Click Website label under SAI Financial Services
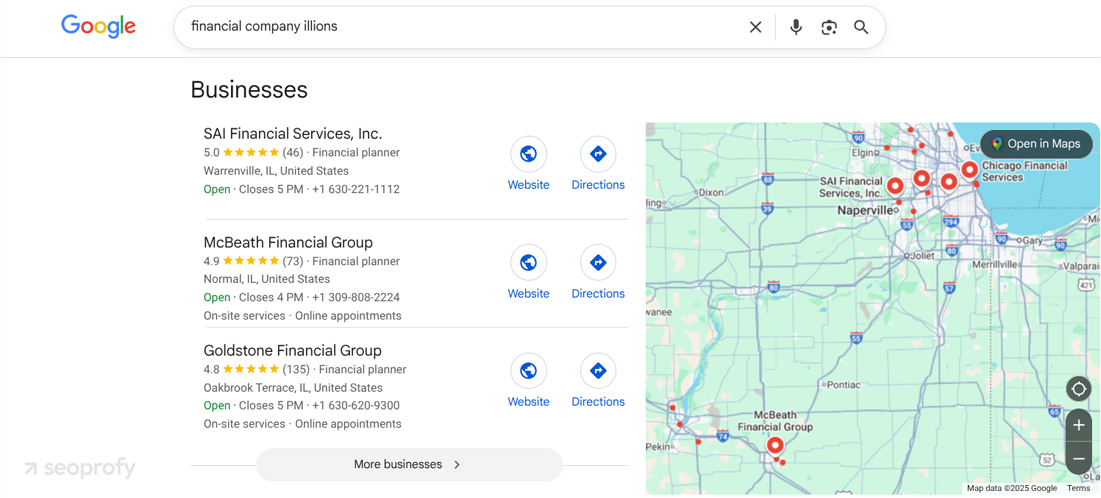 point(528,185)
